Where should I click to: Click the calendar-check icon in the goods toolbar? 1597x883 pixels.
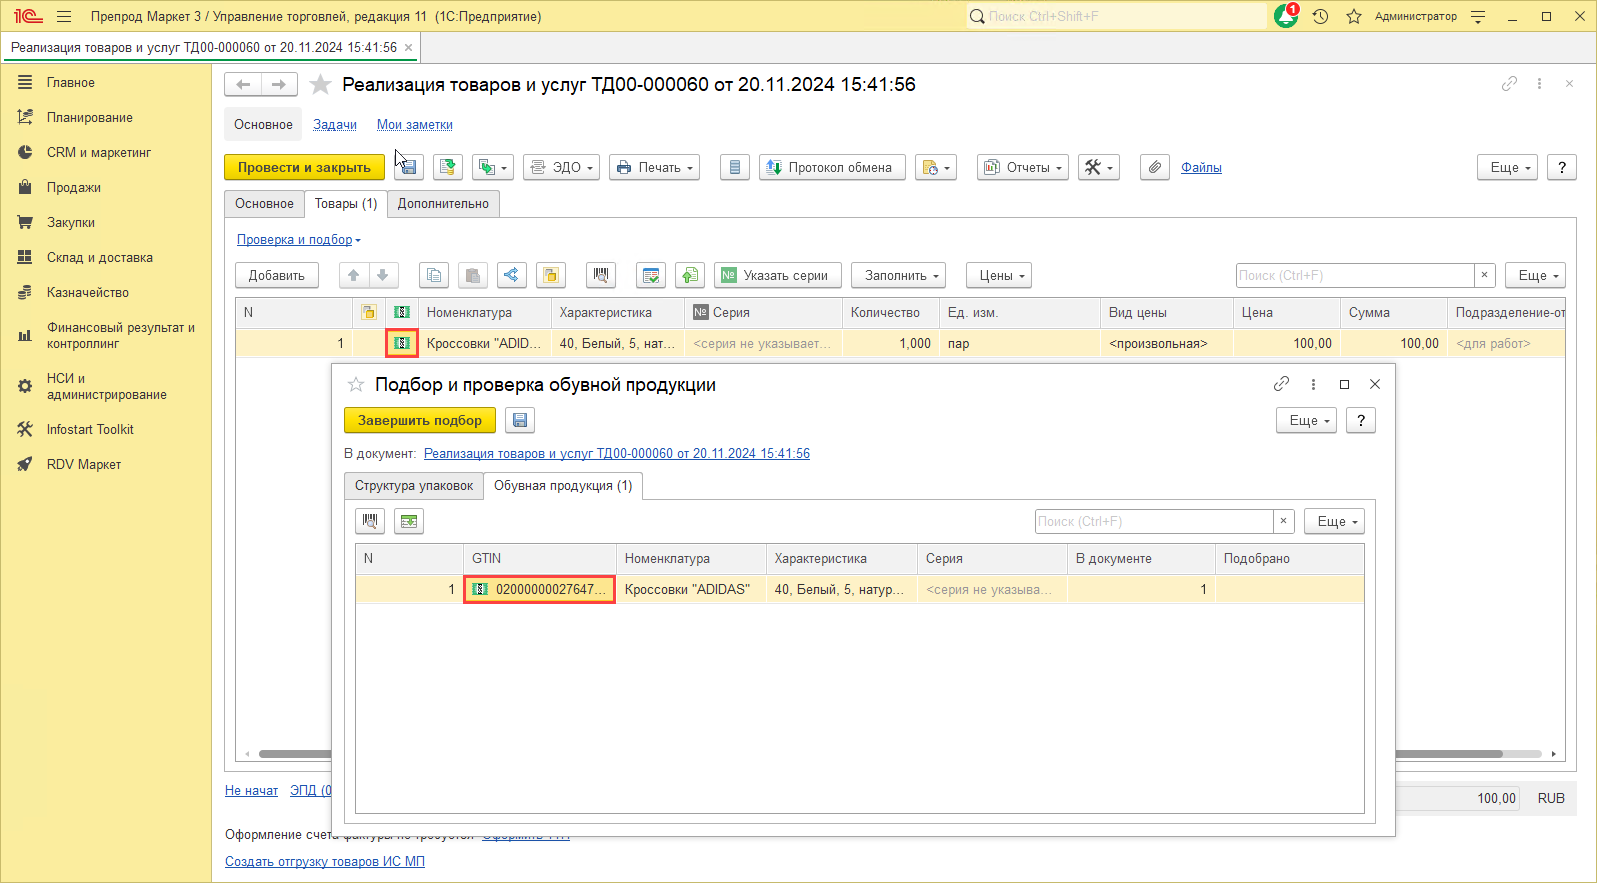click(x=651, y=276)
